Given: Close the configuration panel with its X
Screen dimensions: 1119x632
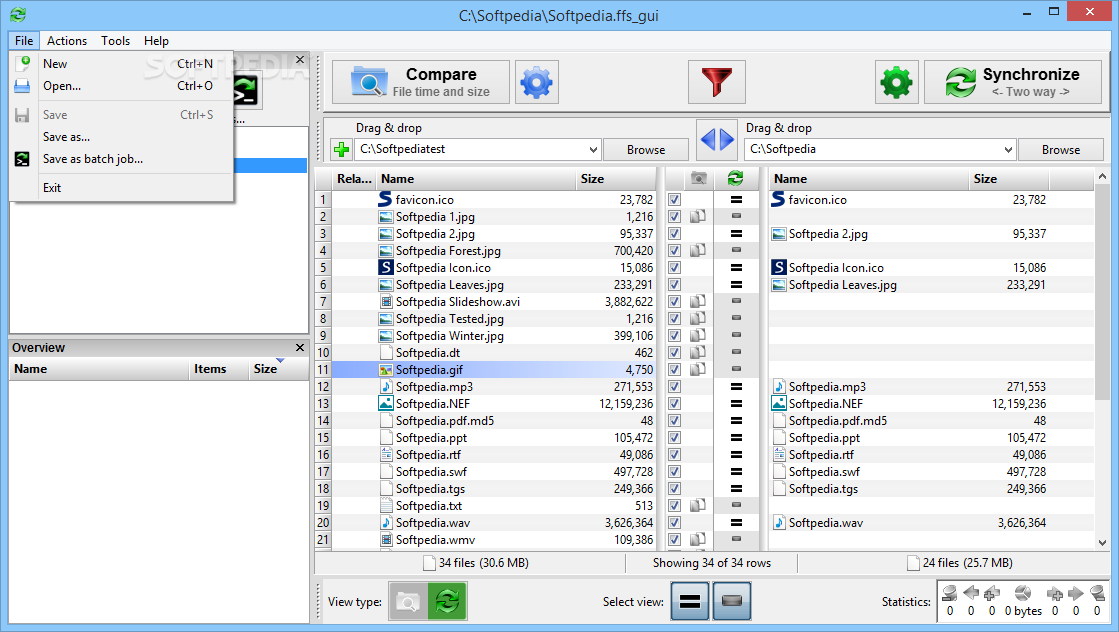Looking at the screenshot, I should click(x=300, y=60).
